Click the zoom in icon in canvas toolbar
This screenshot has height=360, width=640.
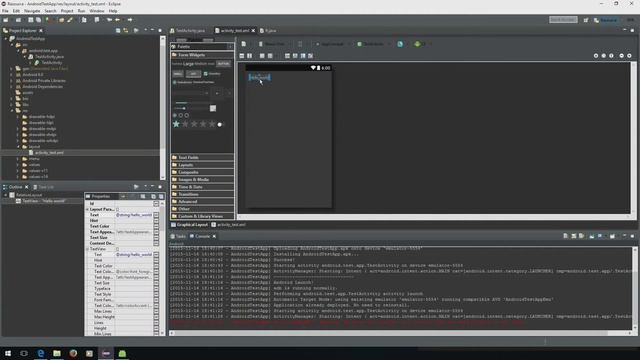629,56
